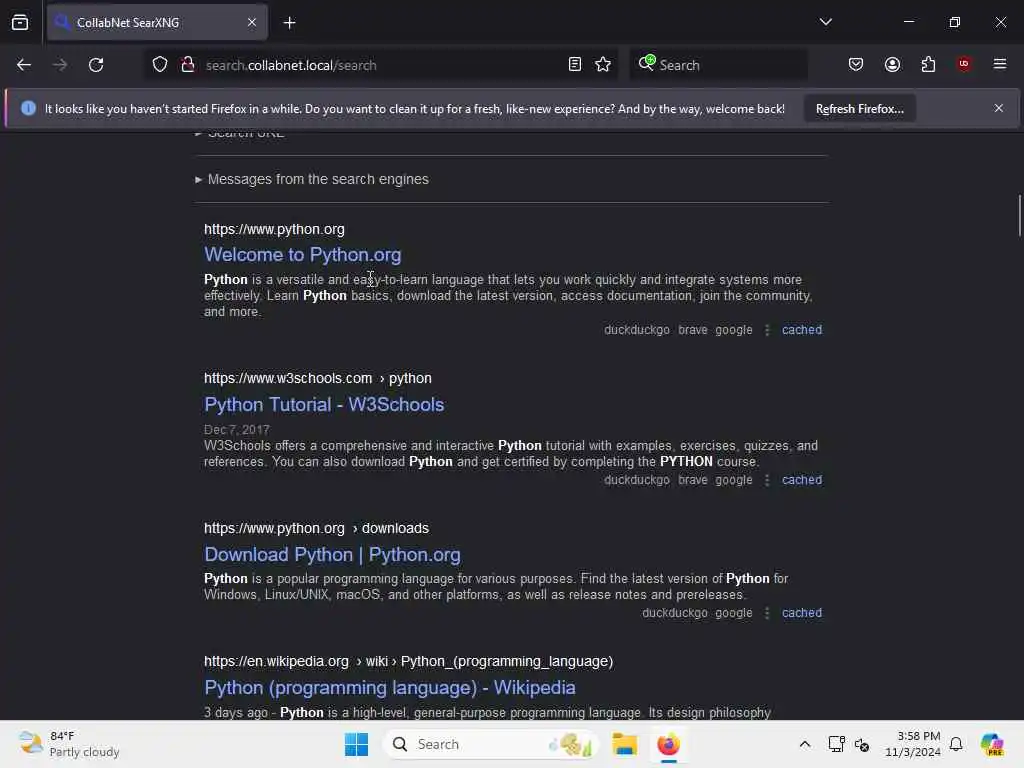The width and height of the screenshot is (1024, 768).
Task: Open Firefox account icon
Action: click(892, 65)
